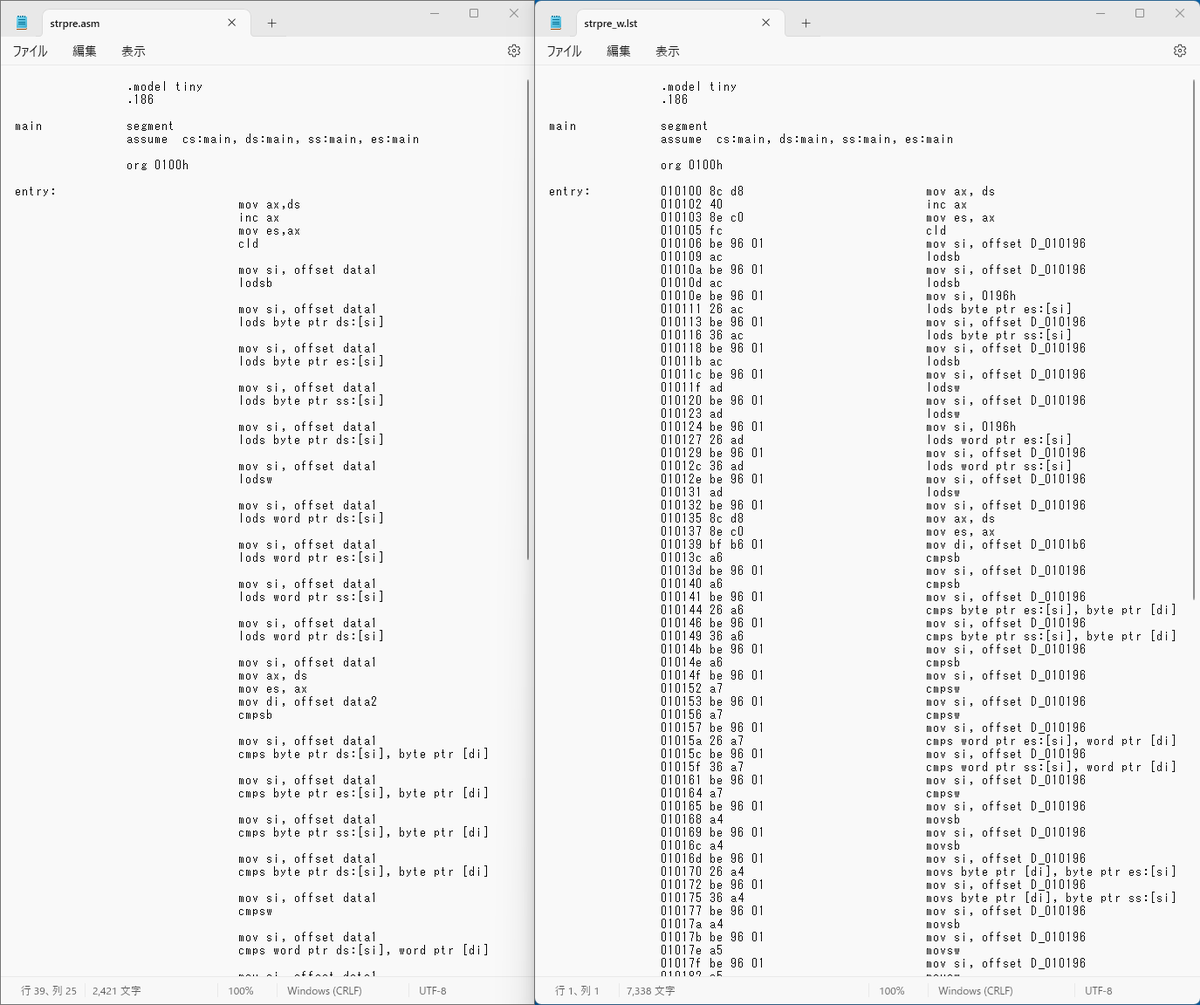Click '.model tiny' line in strpre_w.lst
1200x1005 pixels.
click(698, 87)
